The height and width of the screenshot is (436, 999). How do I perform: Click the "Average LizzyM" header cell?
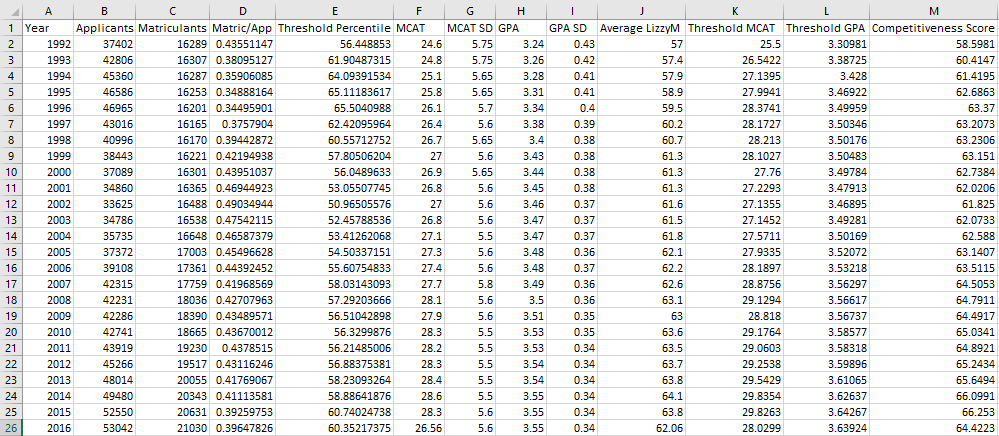pyautogui.click(x=641, y=28)
